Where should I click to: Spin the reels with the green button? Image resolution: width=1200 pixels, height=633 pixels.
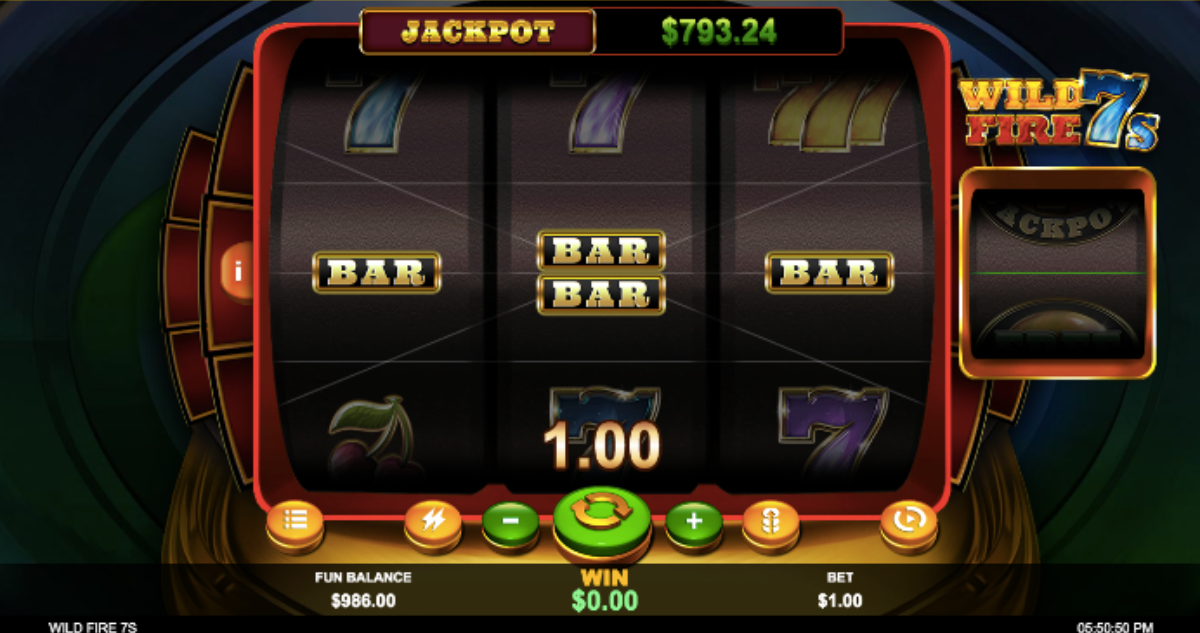click(602, 518)
